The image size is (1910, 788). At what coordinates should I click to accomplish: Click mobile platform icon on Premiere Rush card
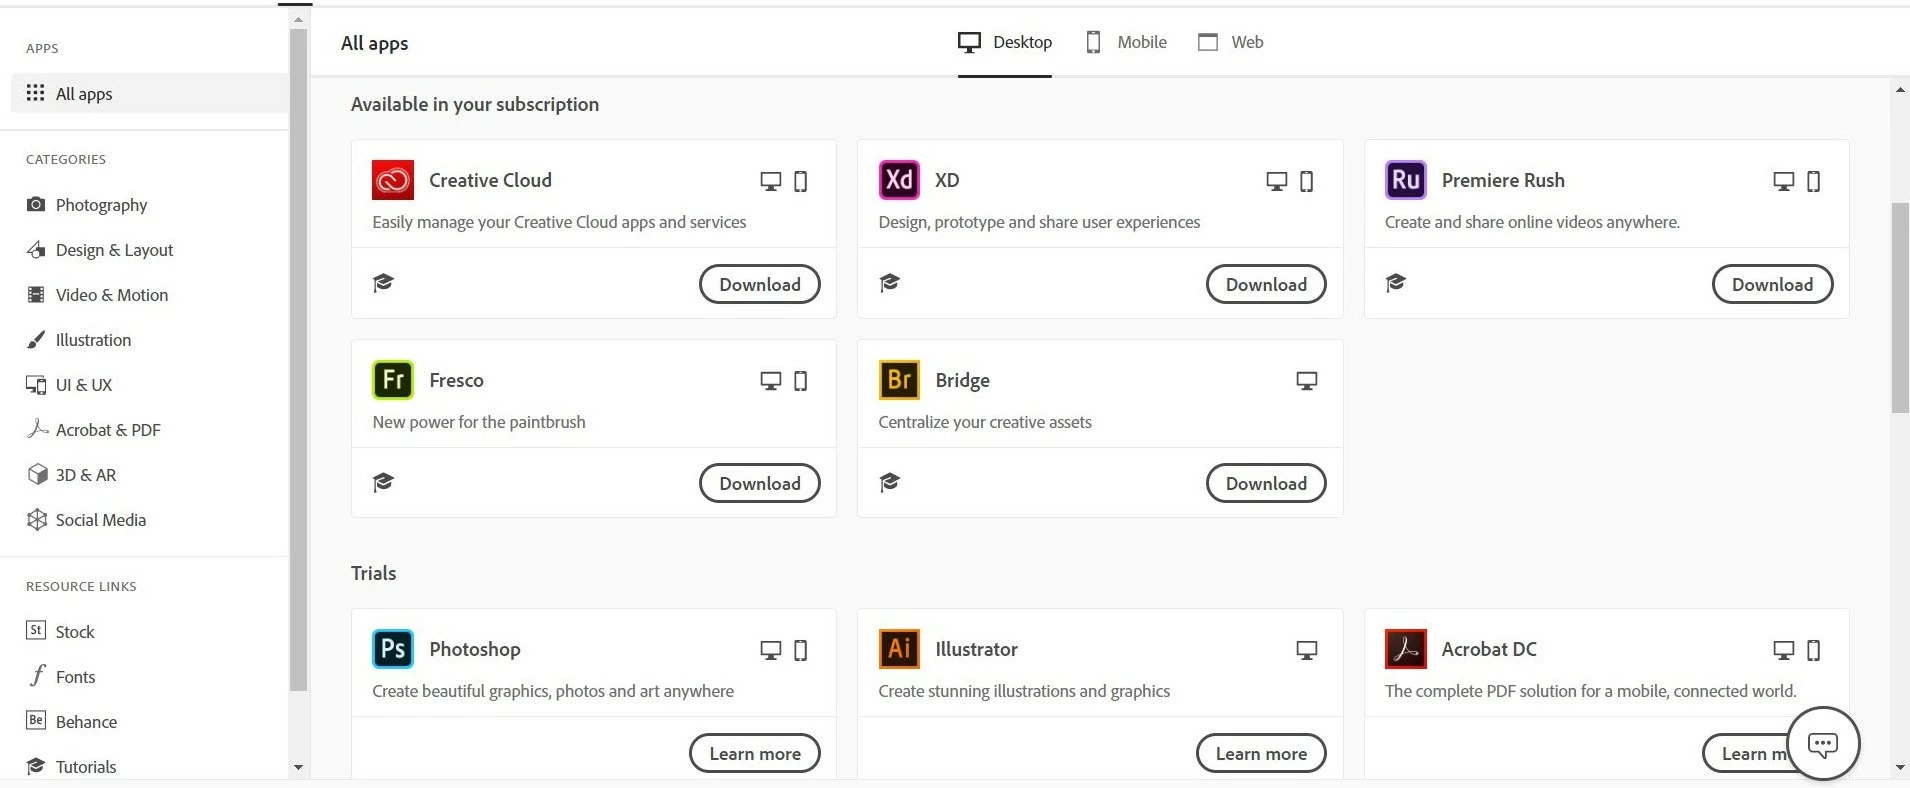coord(1813,181)
